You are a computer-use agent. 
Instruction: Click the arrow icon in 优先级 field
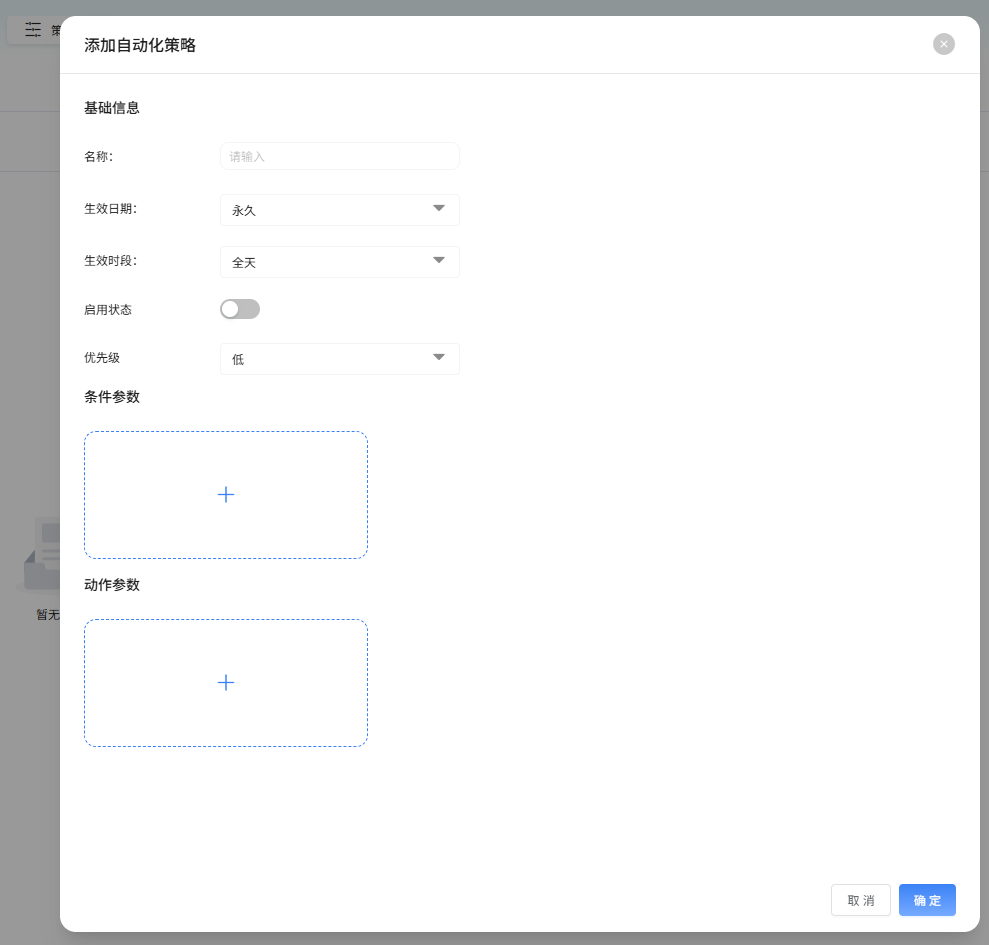point(438,358)
